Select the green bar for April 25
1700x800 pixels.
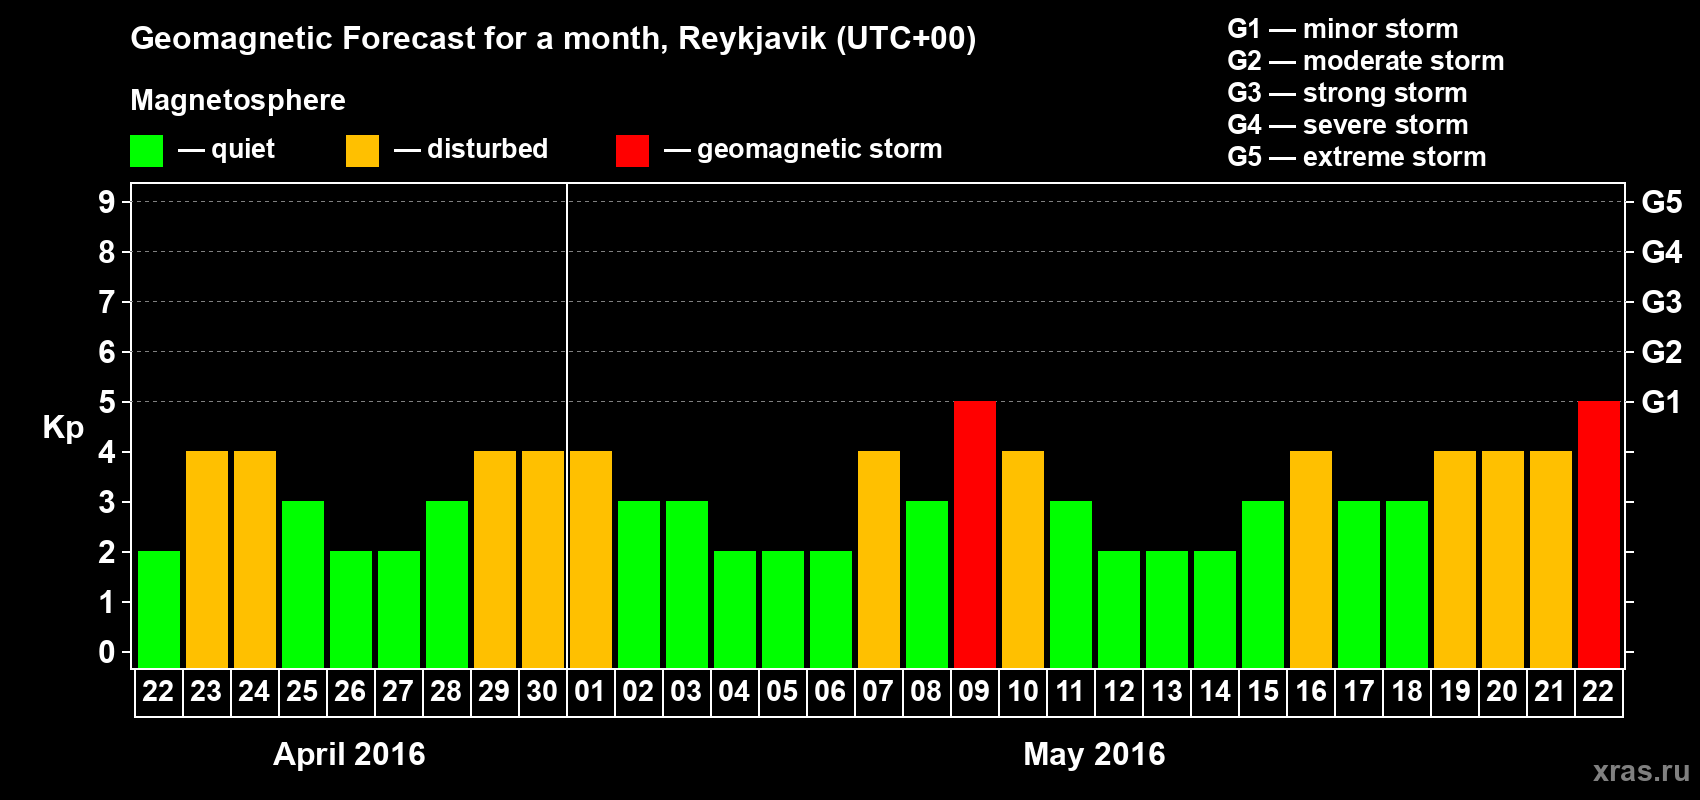tap(303, 584)
